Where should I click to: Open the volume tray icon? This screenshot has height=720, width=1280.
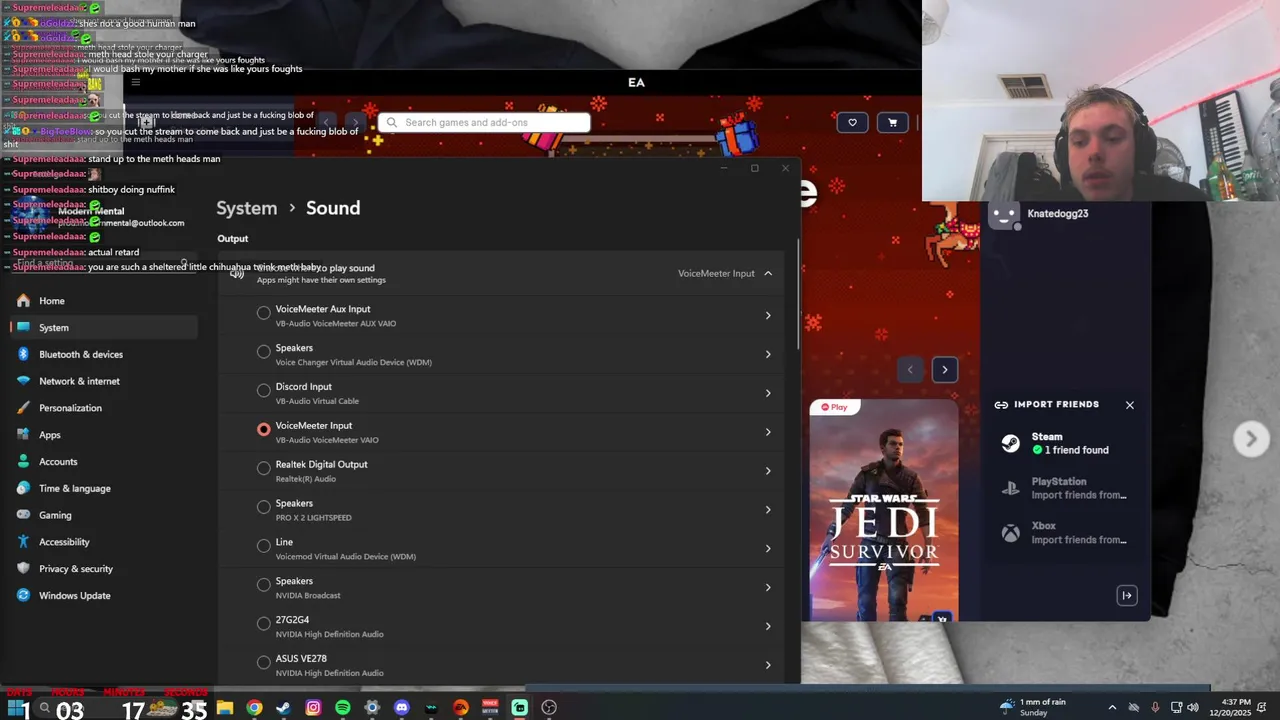pyautogui.click(x=1193, y=708)
